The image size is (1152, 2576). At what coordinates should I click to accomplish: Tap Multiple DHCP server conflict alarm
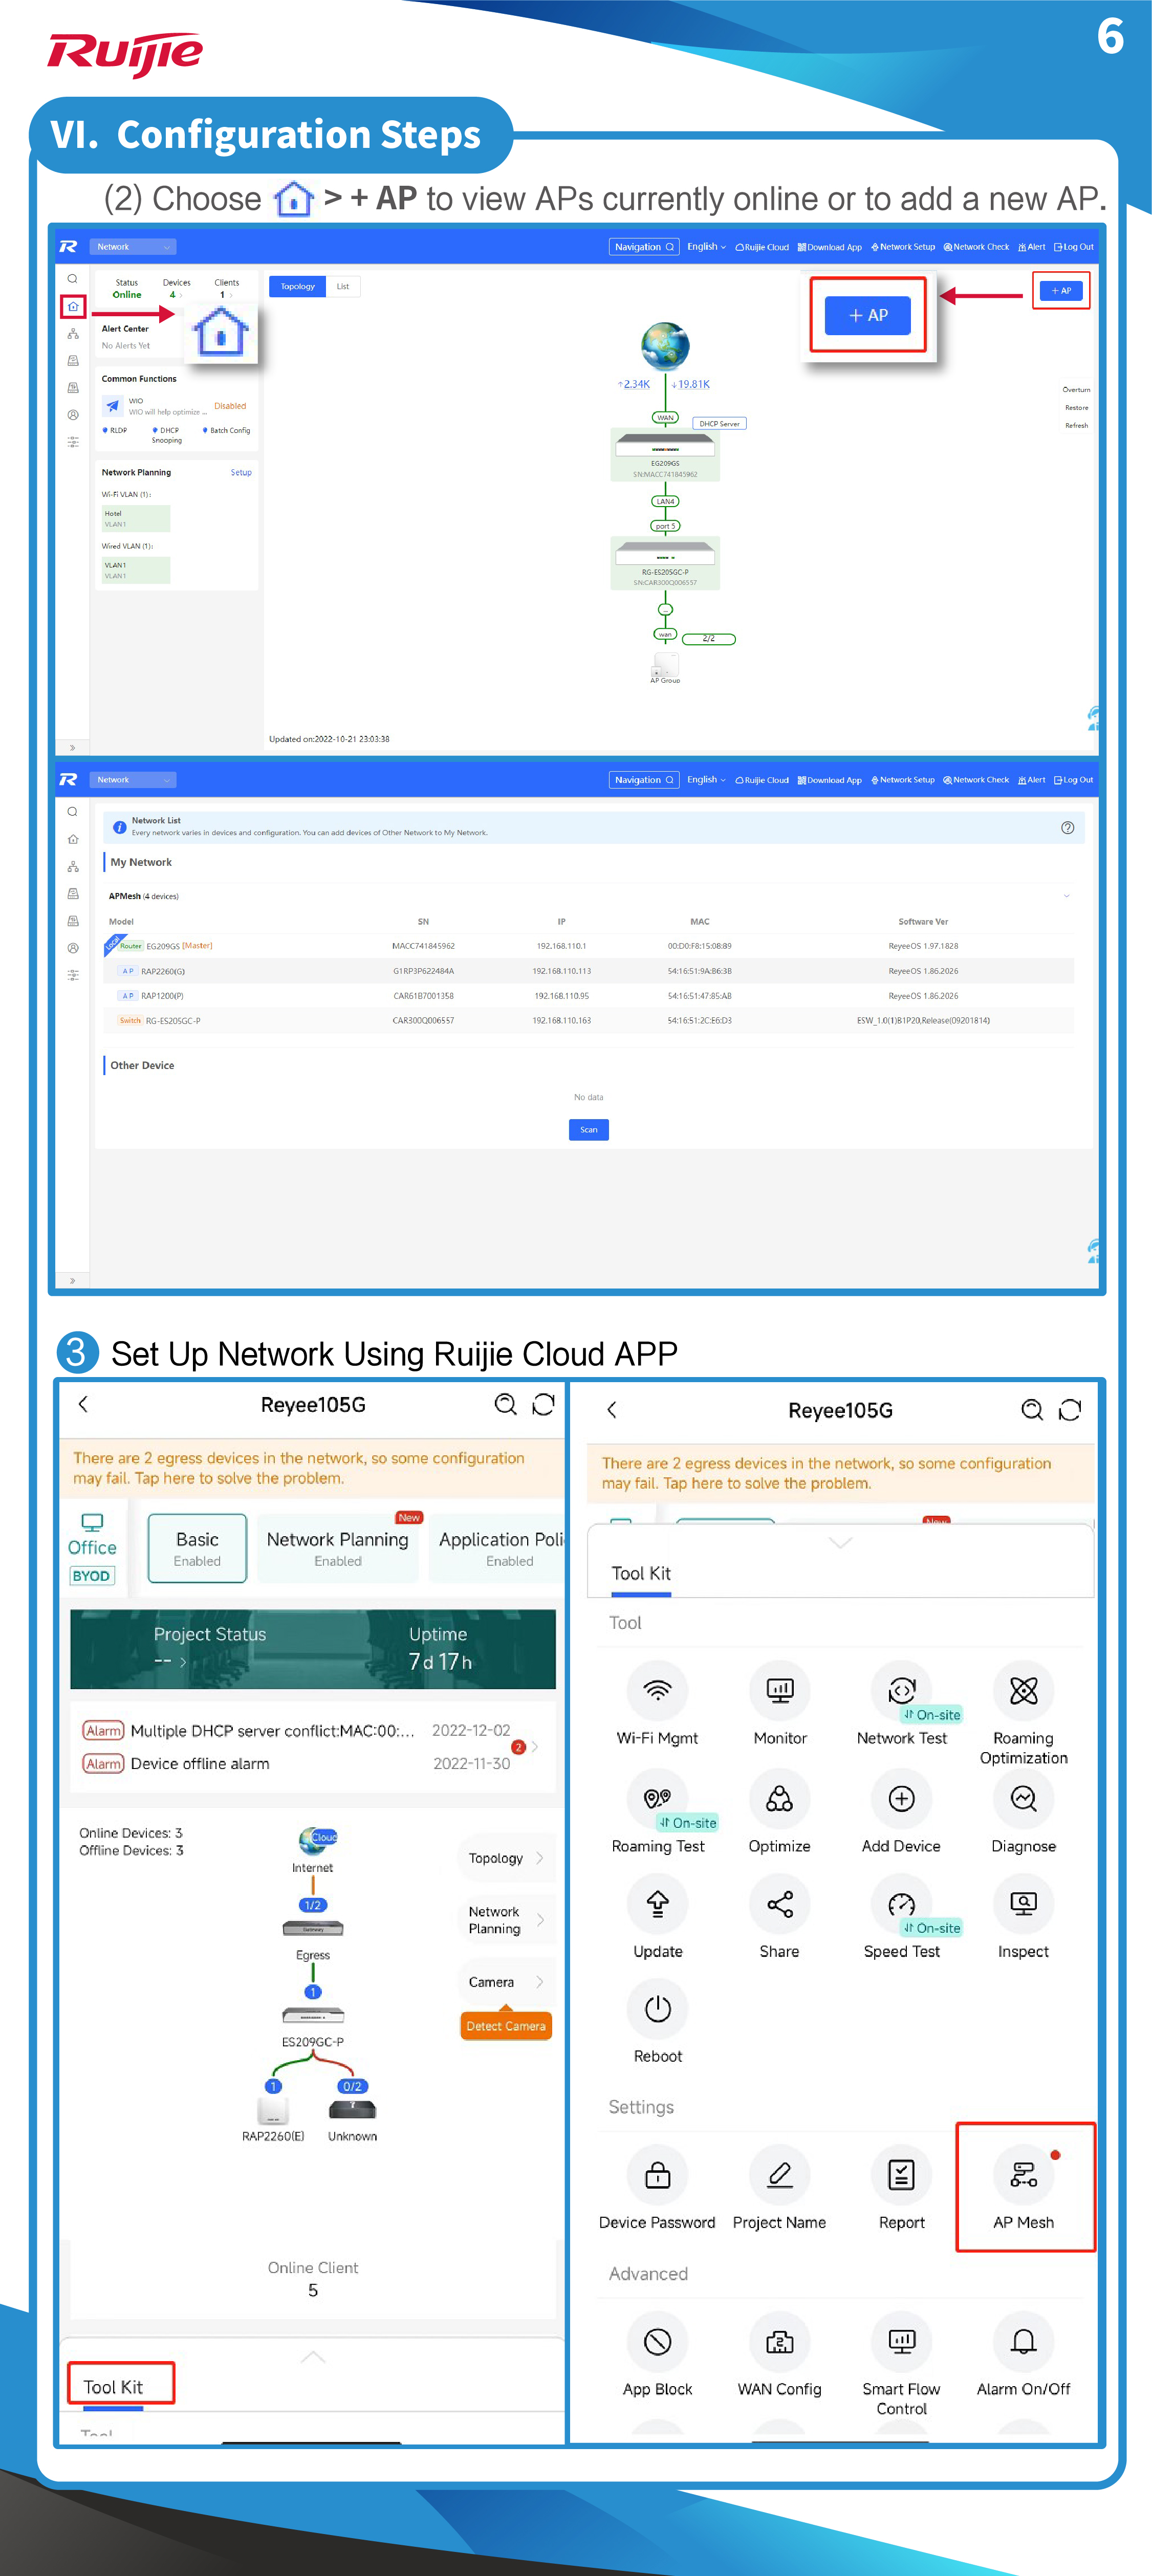tap(272, 1731)
